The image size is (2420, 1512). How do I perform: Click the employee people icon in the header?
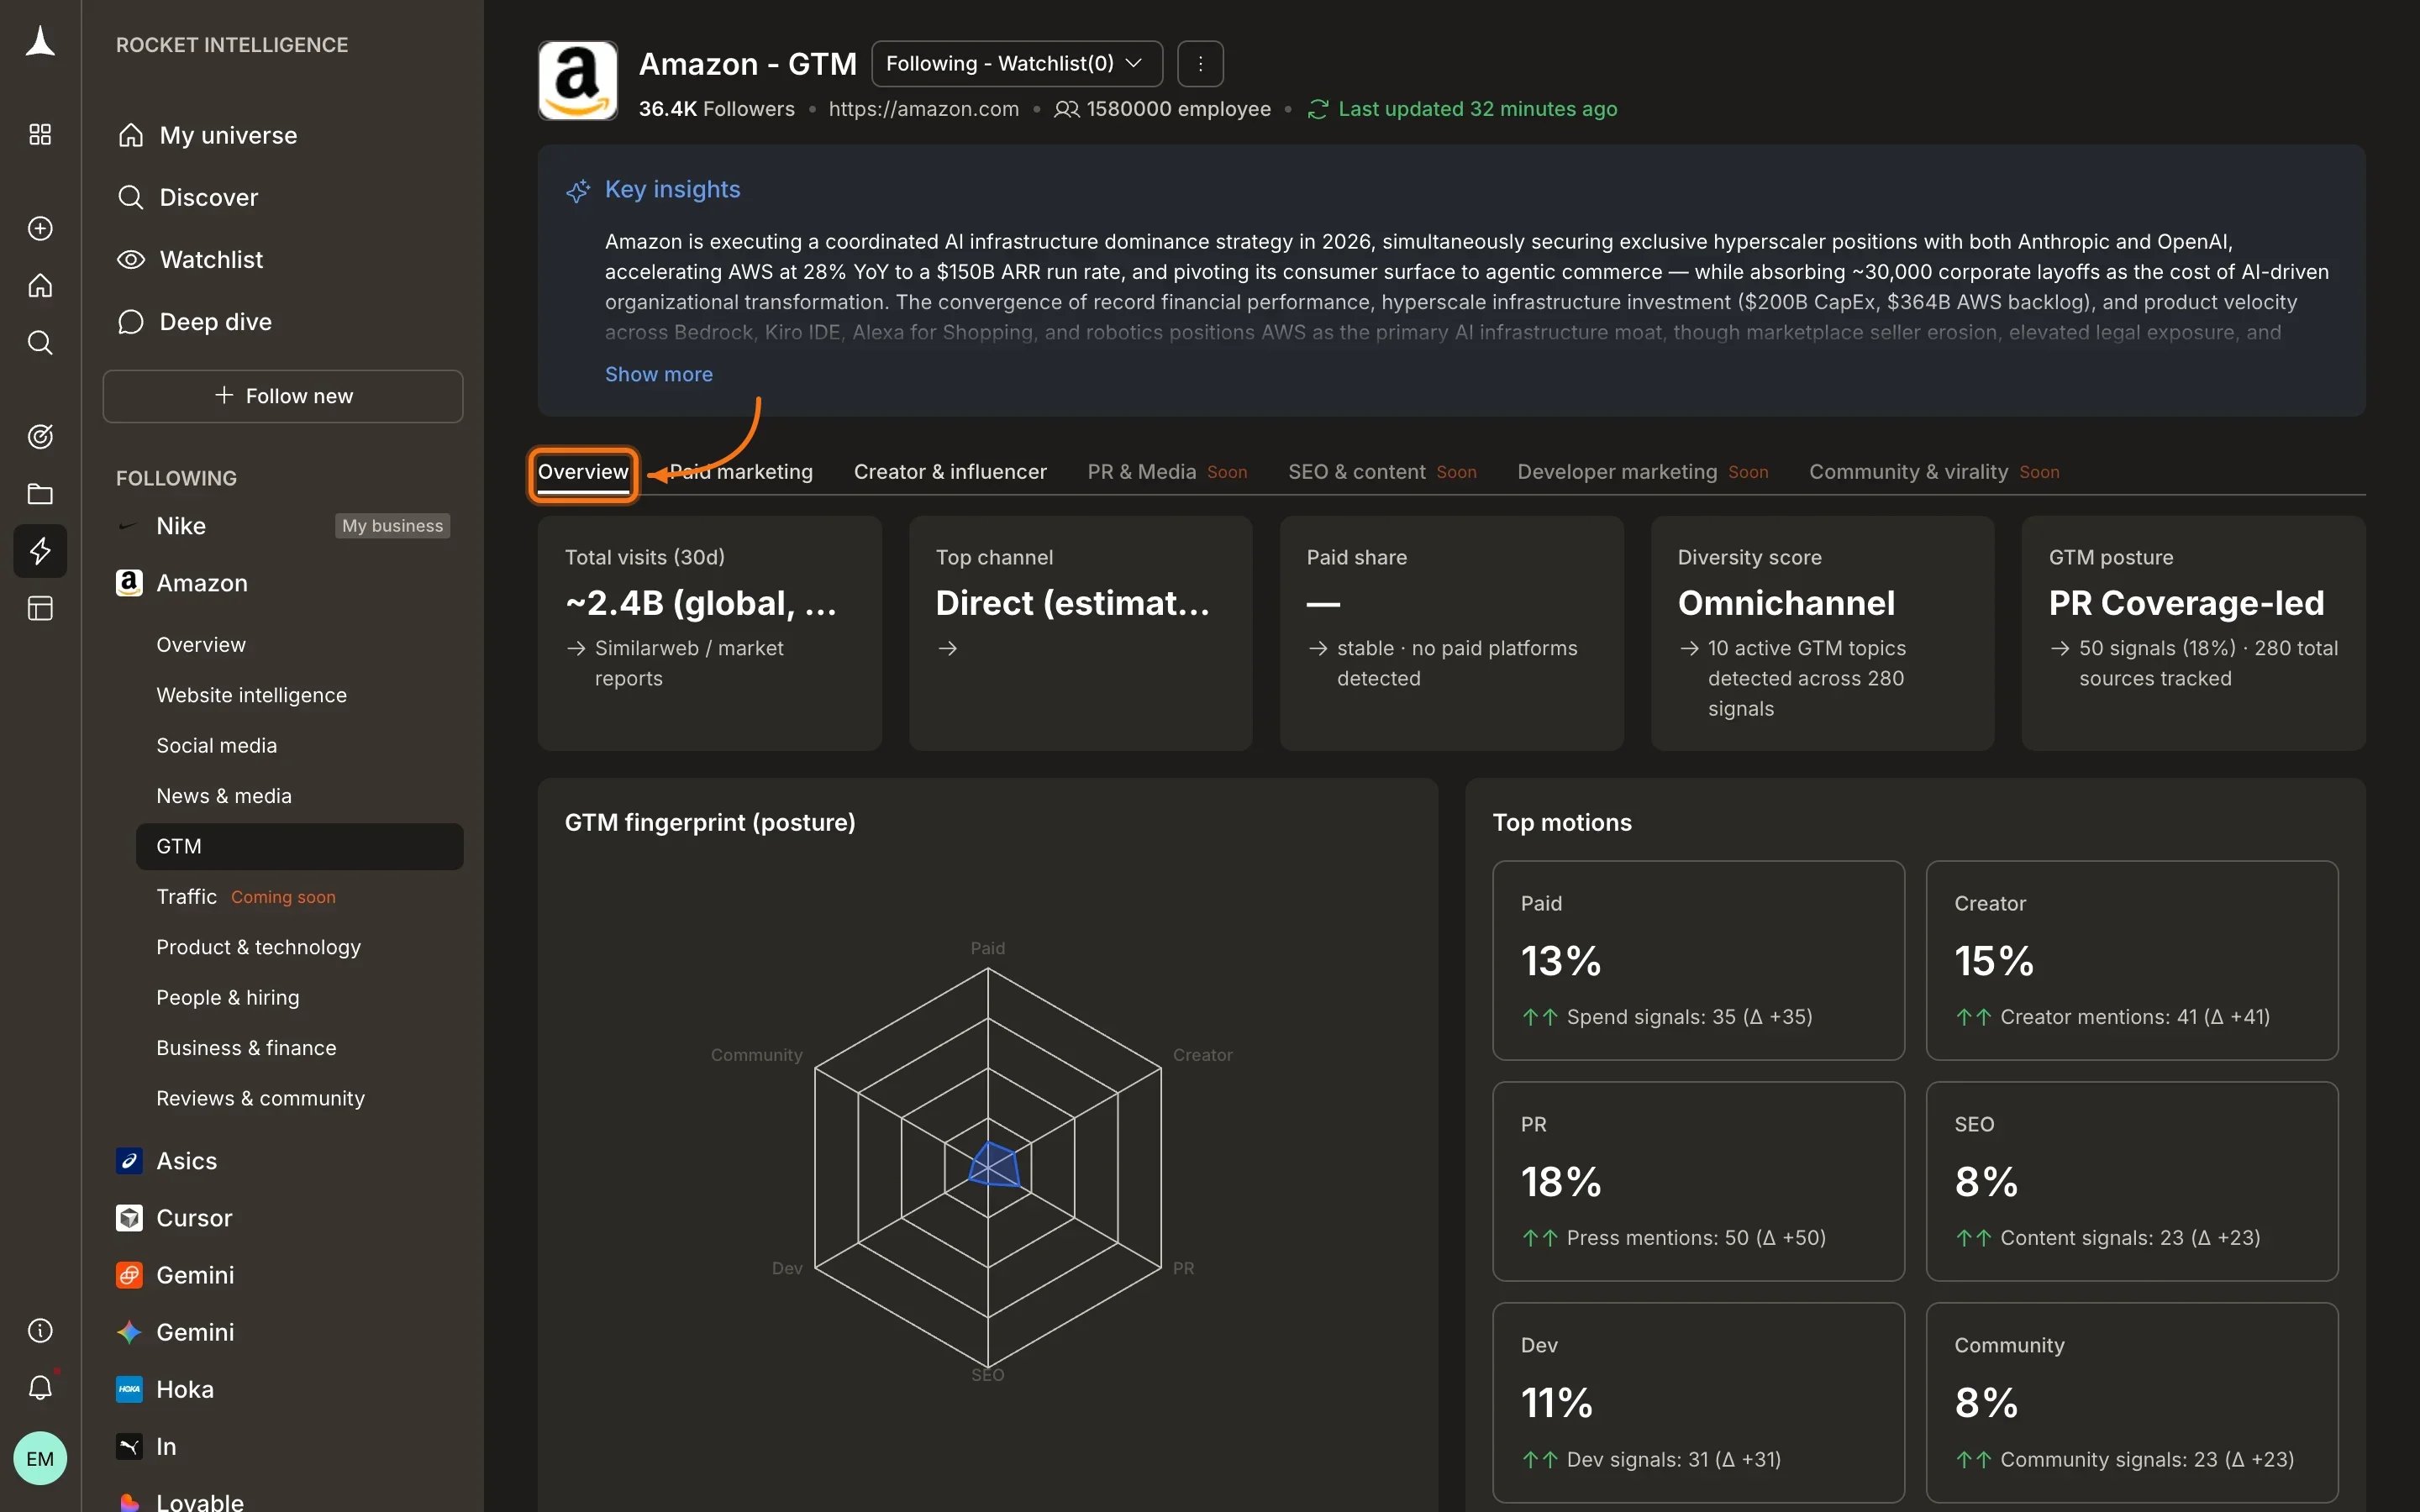(1067, 109)
